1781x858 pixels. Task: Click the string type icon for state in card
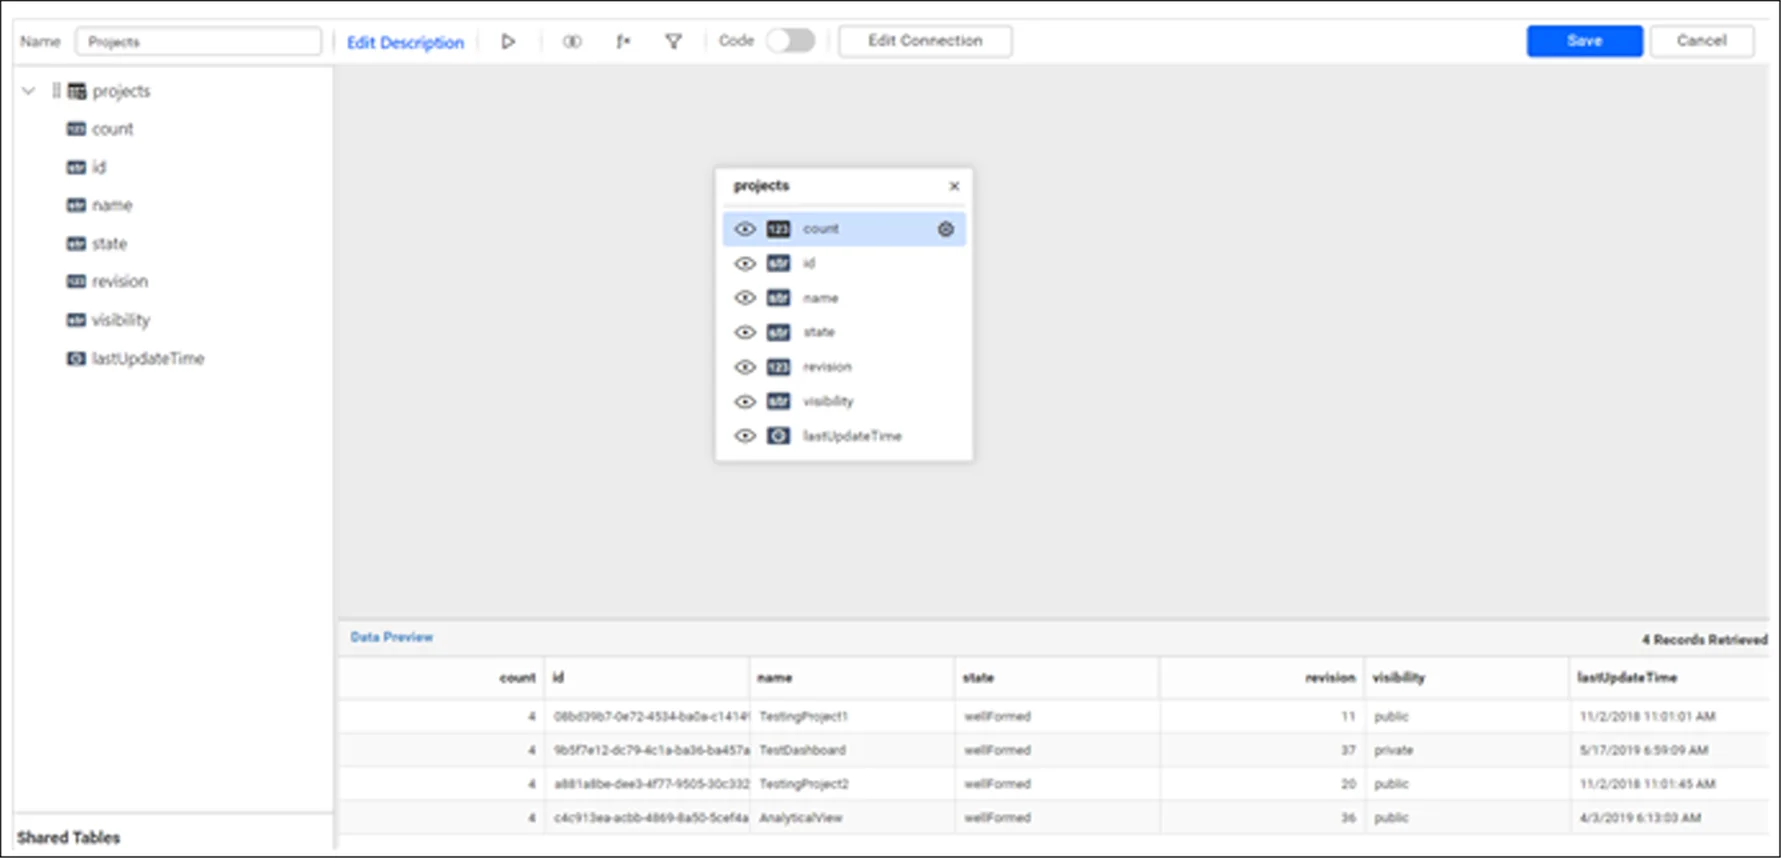coord(778,332)
